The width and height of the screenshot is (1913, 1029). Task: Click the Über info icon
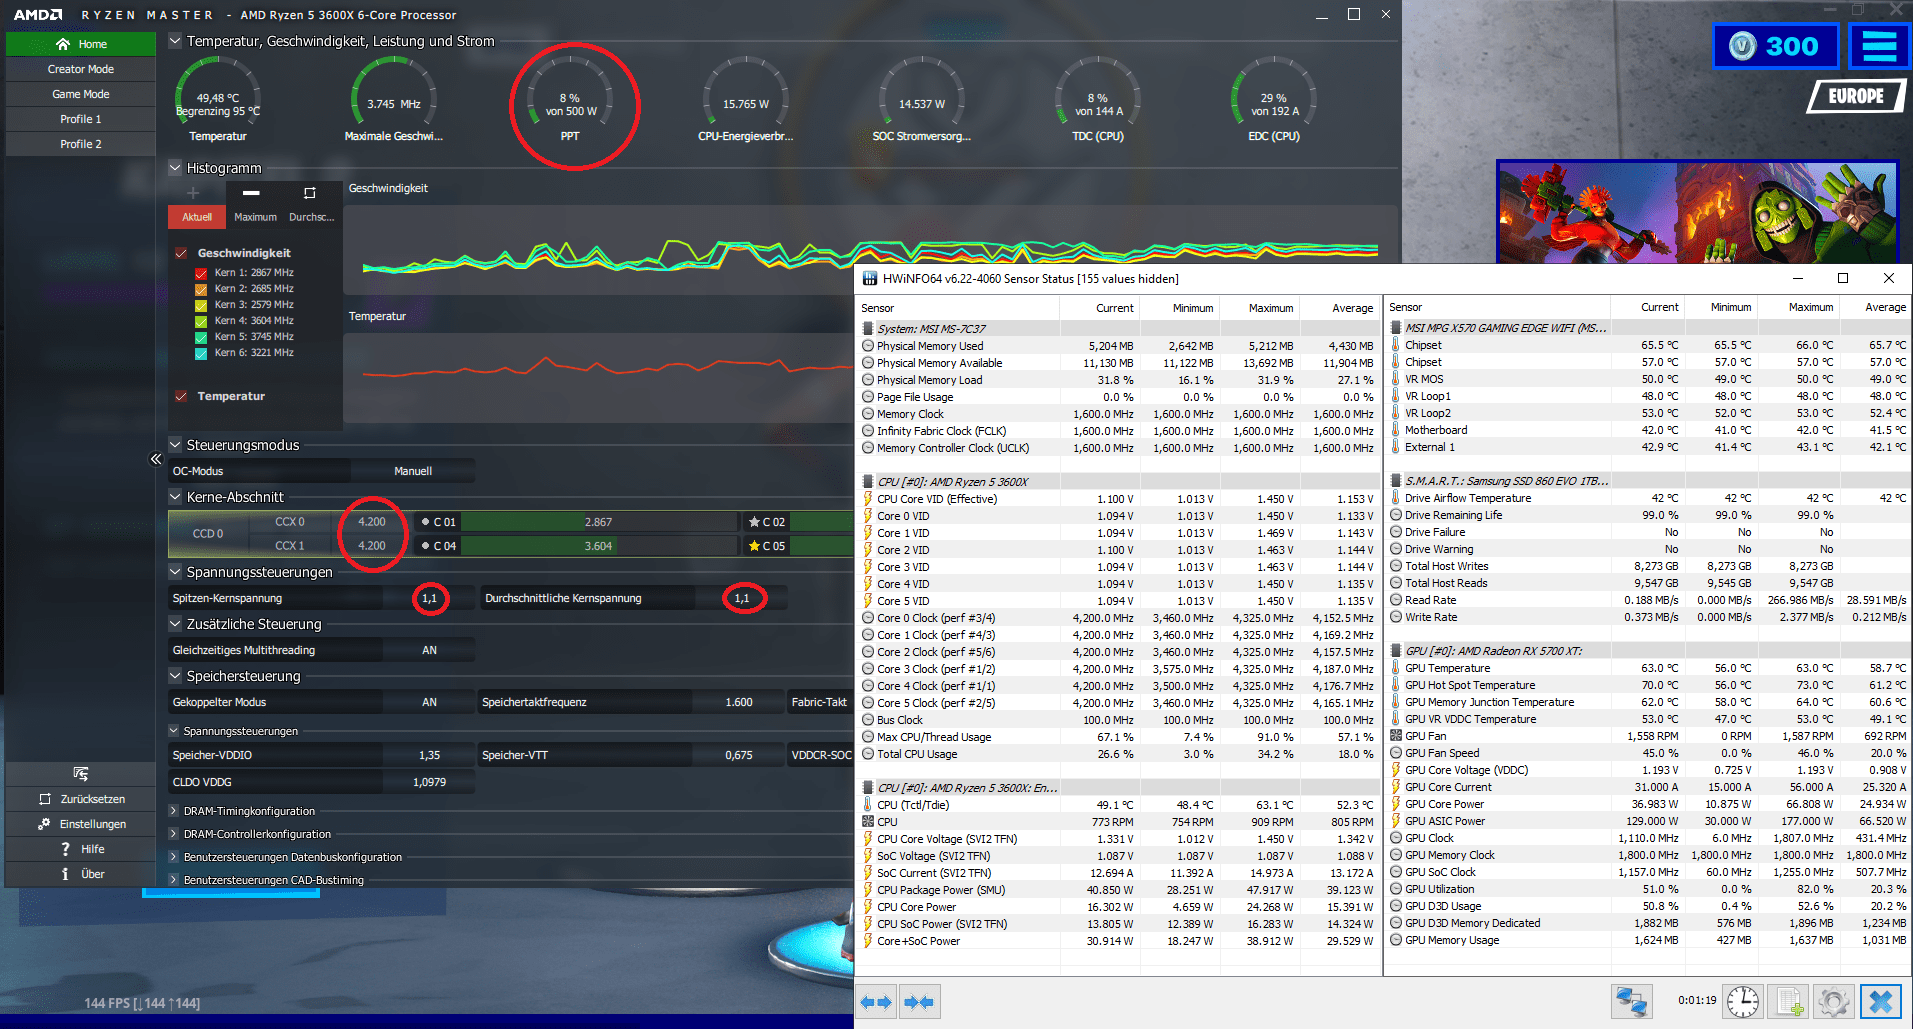pos(65,874)
